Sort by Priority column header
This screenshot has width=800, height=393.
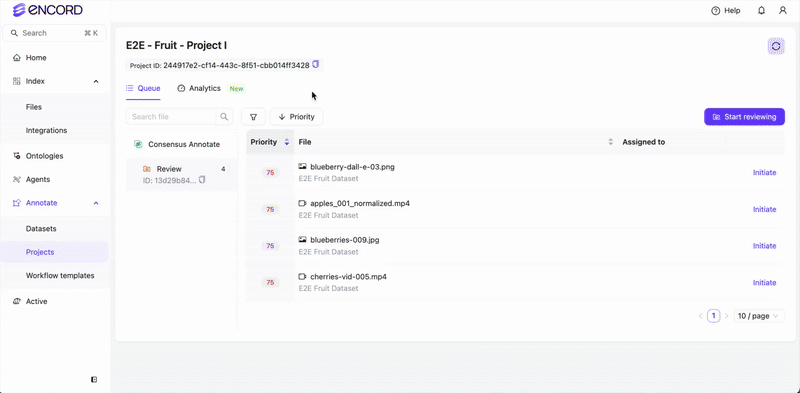click(x=270, y=142)
